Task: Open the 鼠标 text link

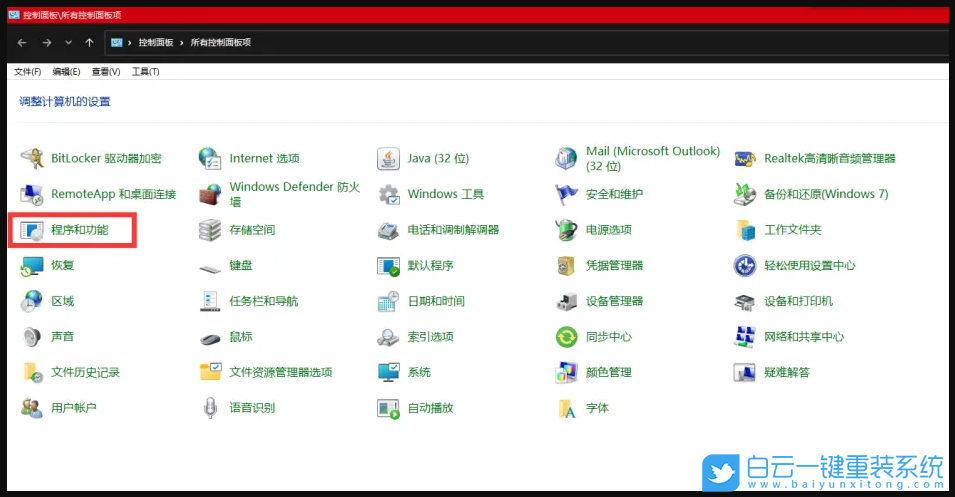Action: (241, 337)
